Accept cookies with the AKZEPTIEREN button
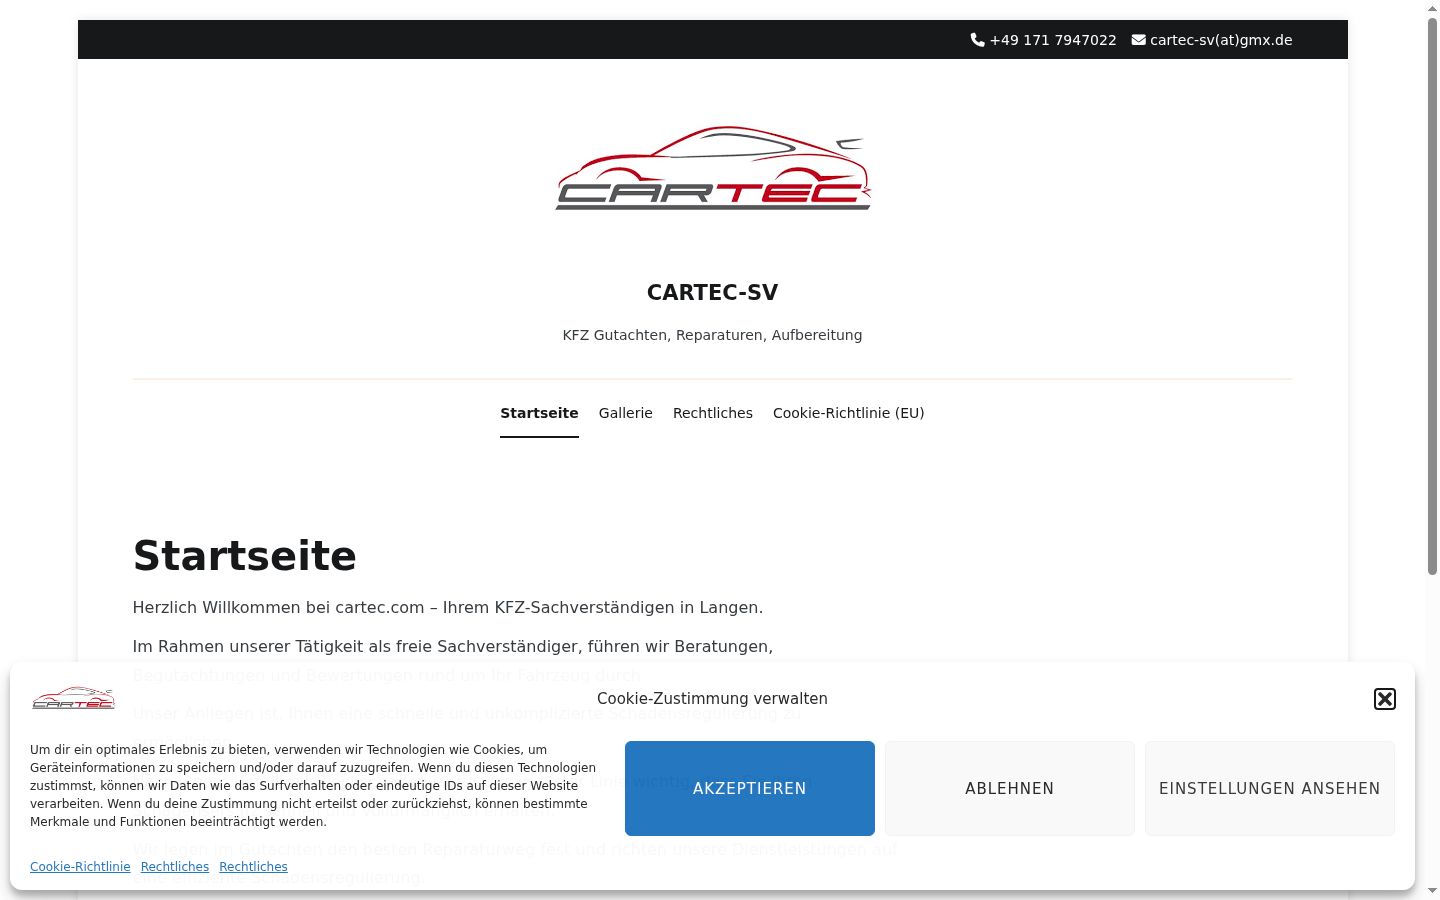Screen dimensions: 1440x900 tap(750, 788)
